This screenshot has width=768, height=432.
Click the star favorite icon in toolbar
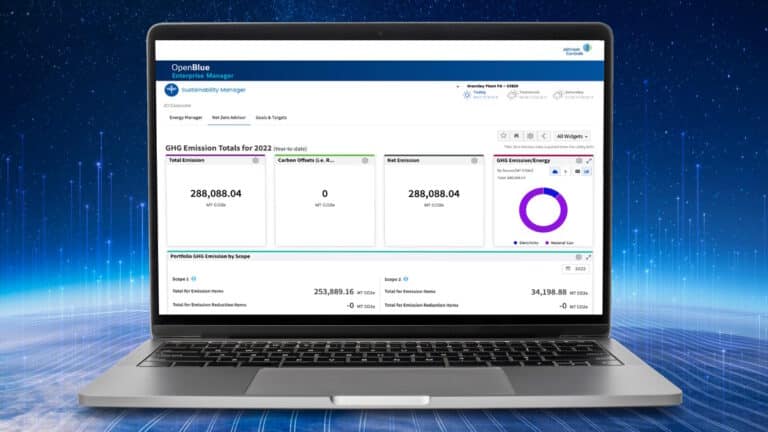(503, 136)
